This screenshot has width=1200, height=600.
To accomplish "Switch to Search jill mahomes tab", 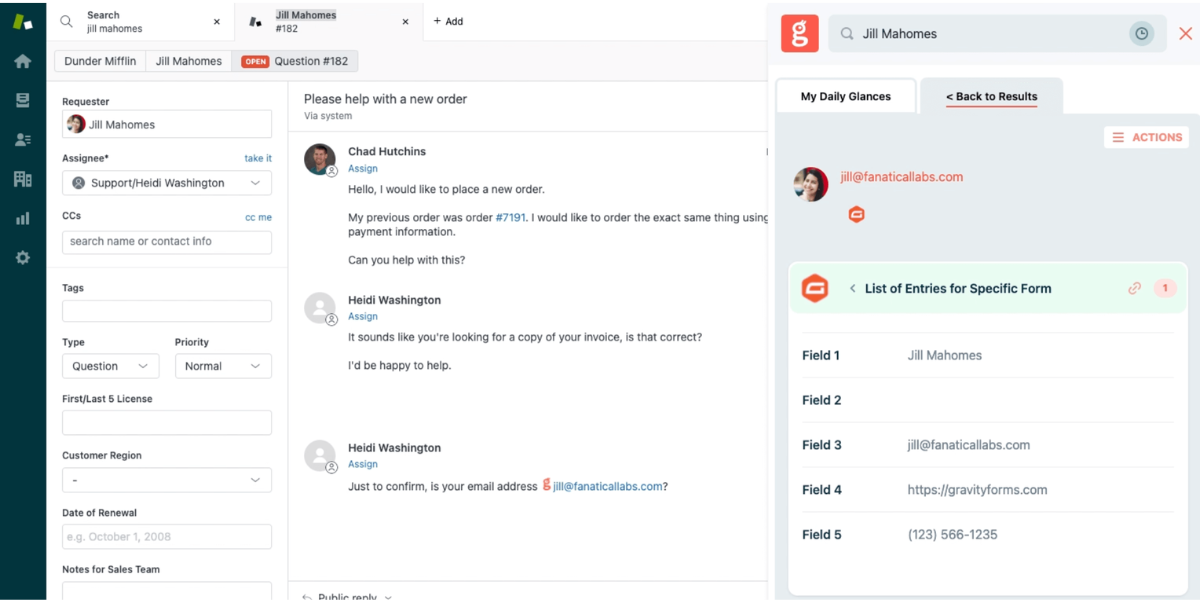I will pyautogui.click(x=140, y=21).
